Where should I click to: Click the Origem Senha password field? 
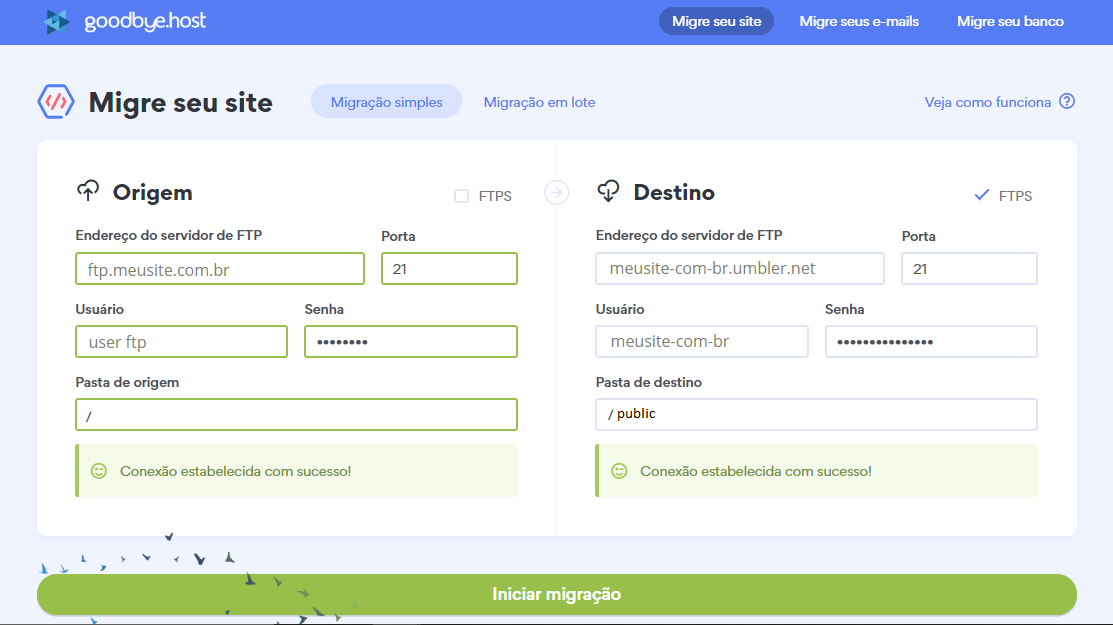[x=410, y=342]
